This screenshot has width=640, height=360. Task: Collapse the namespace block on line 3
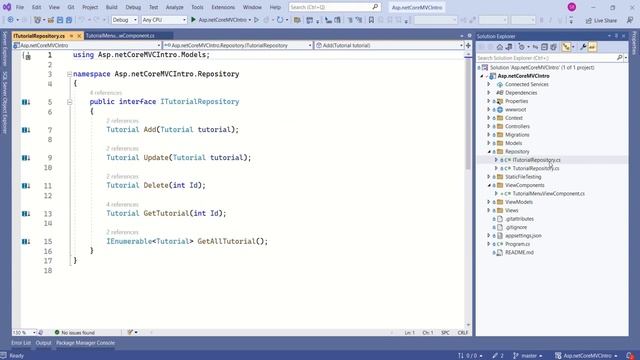click(x=69, y=74)
